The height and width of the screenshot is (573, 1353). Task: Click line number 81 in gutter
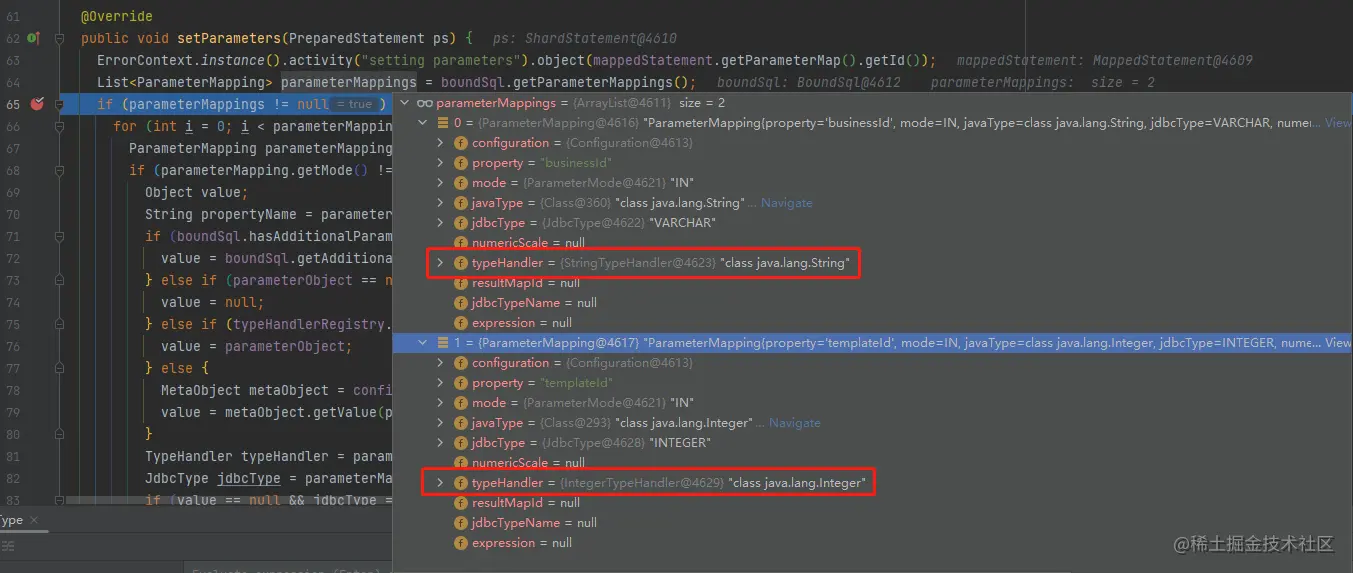tap(13, 456)
